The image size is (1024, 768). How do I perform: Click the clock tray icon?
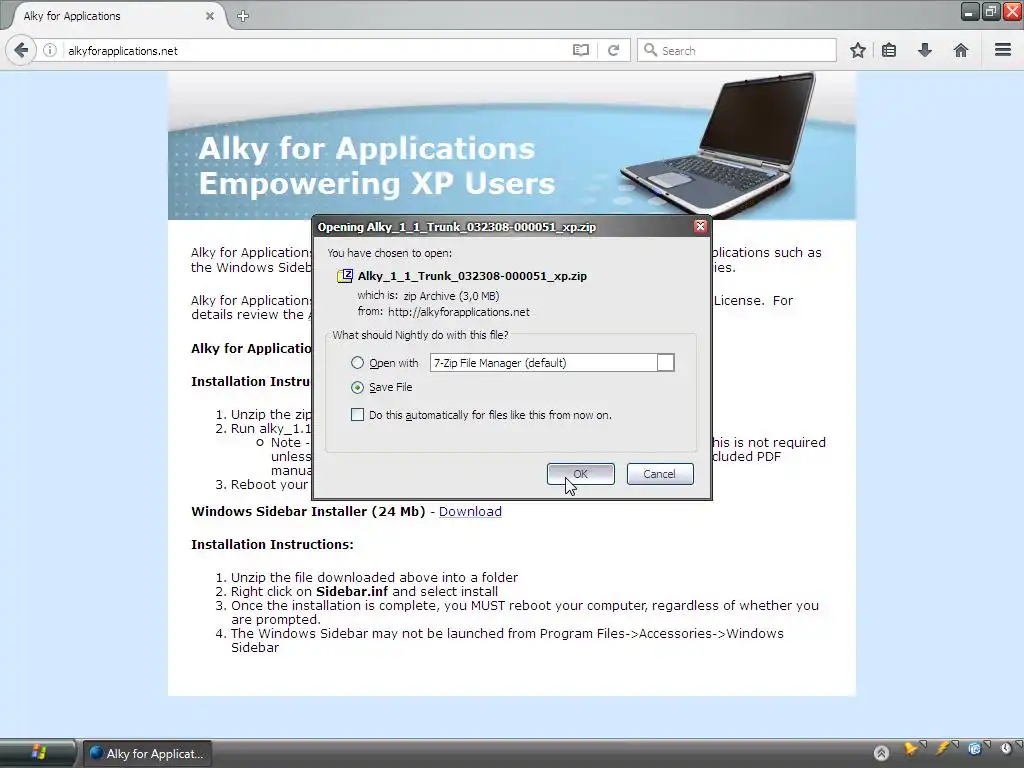pyautogui.click(x=1006, y=750)
